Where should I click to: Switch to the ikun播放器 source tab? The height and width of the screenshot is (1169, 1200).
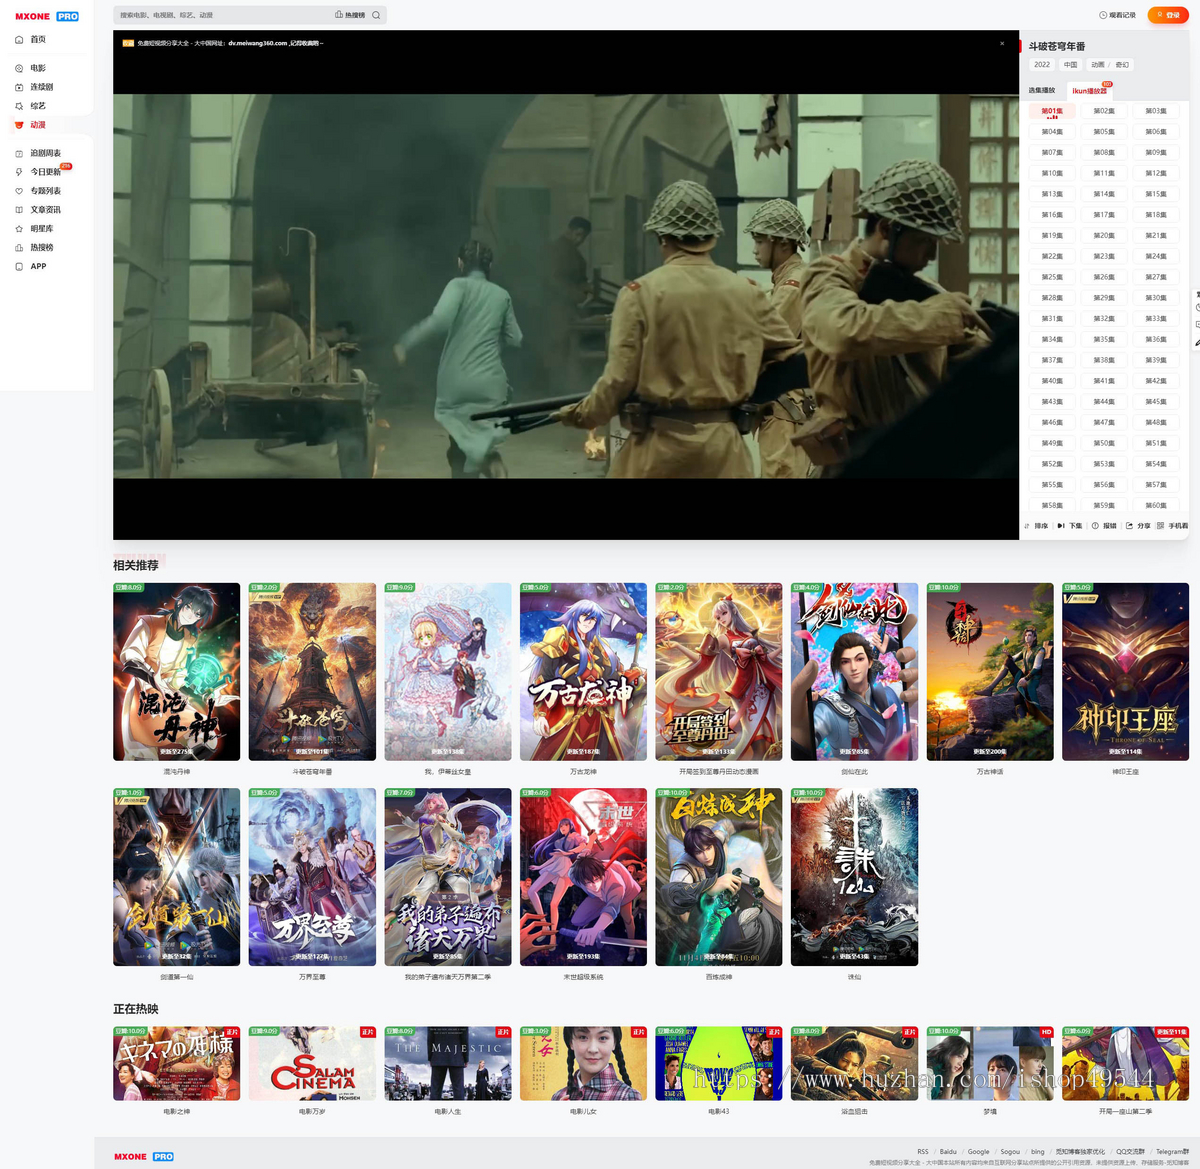(x=1090, y=91)
